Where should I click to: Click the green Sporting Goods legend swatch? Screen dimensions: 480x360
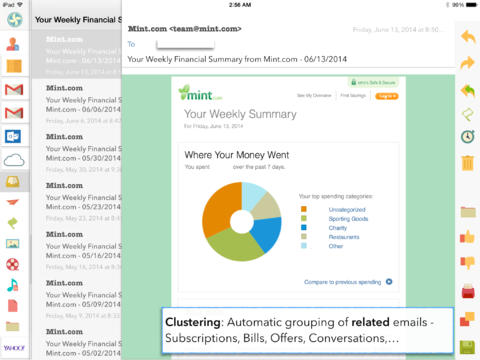[304, 218]
